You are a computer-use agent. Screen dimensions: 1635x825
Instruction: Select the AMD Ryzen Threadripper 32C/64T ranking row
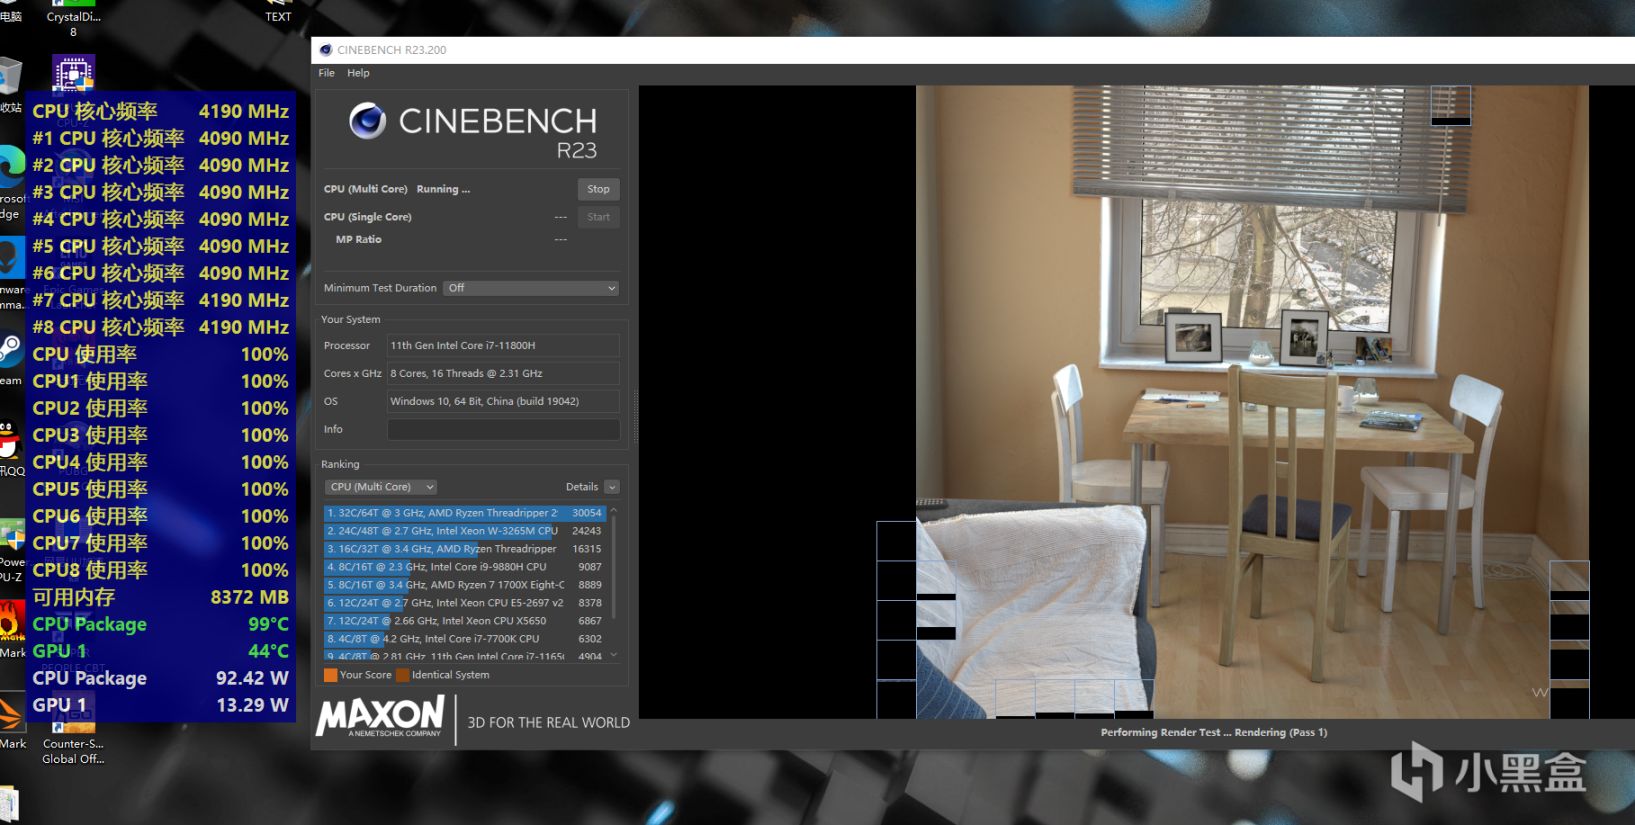tap(465, 513)
